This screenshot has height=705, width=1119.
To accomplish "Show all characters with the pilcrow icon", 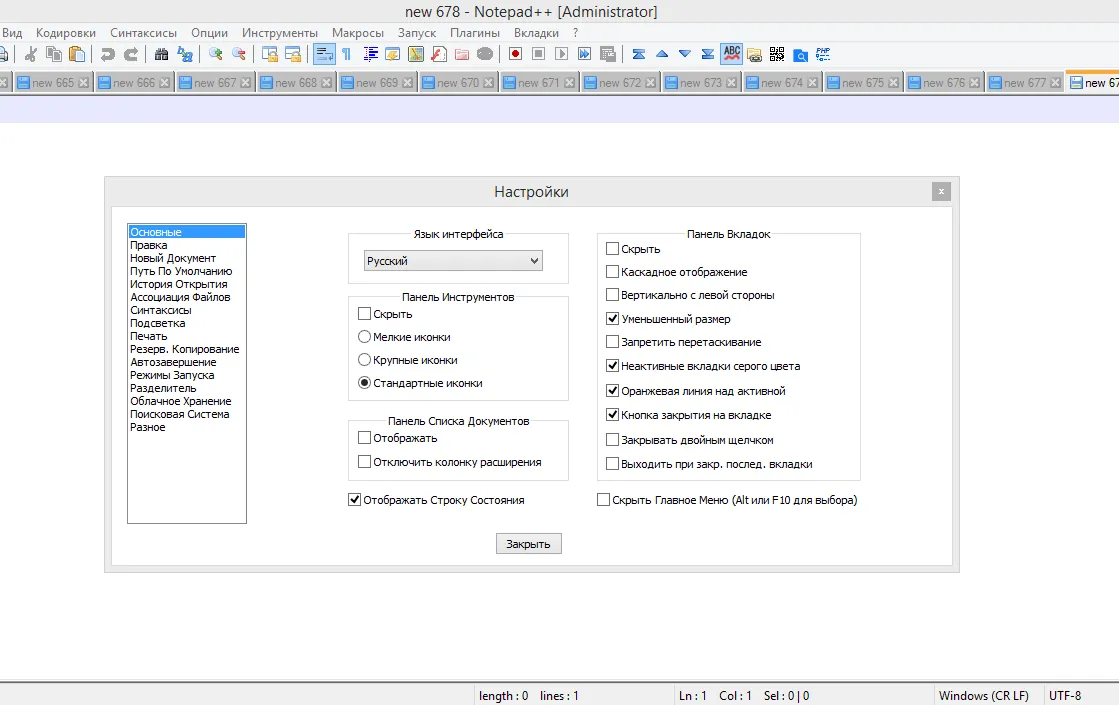I will [346, 54].
